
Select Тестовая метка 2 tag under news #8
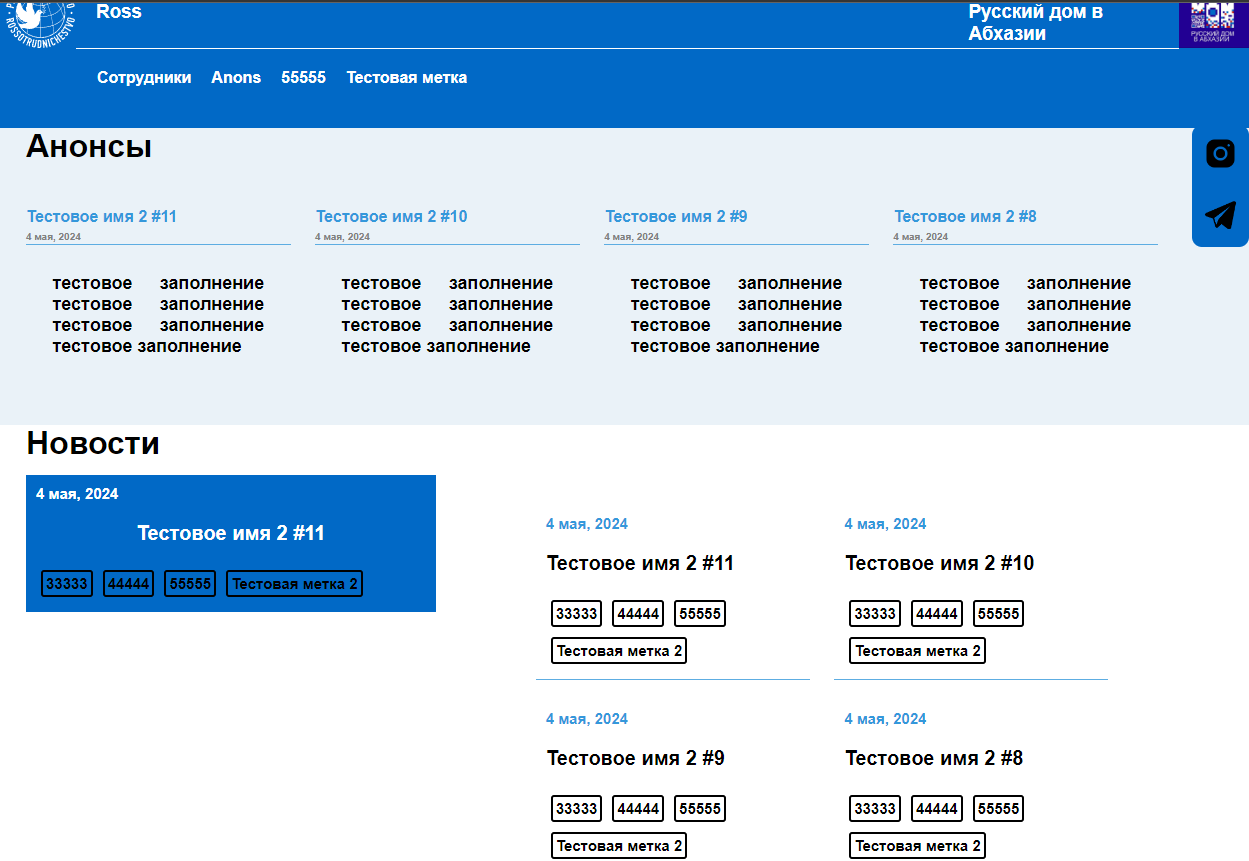[917, 846]
